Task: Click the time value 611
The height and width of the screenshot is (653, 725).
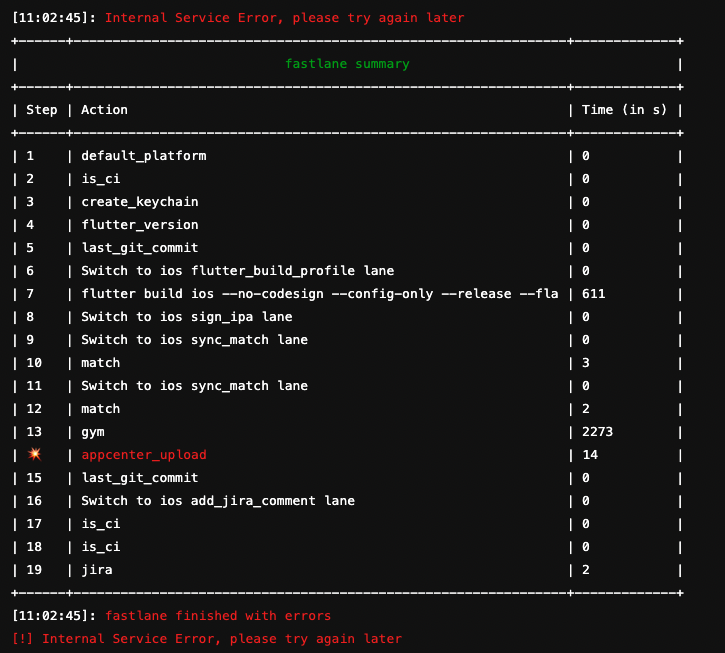Action: 594,294
